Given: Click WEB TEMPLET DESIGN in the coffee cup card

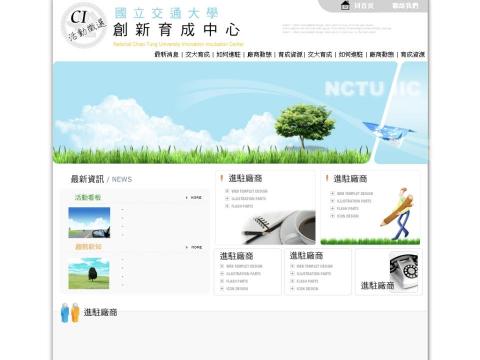Looking at the screenshot, I should (x=249, y=191).
